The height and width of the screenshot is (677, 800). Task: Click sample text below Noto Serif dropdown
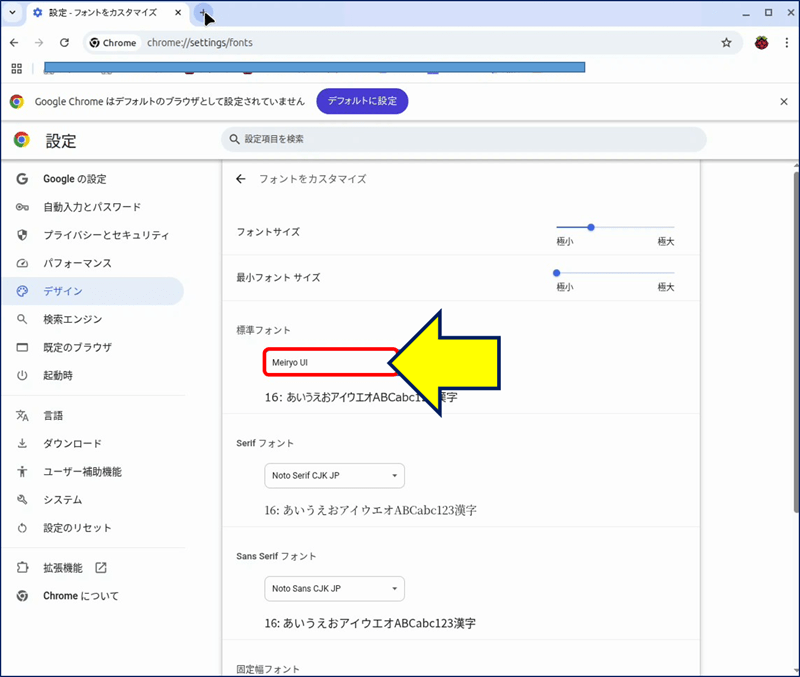(x=370, y=510)
